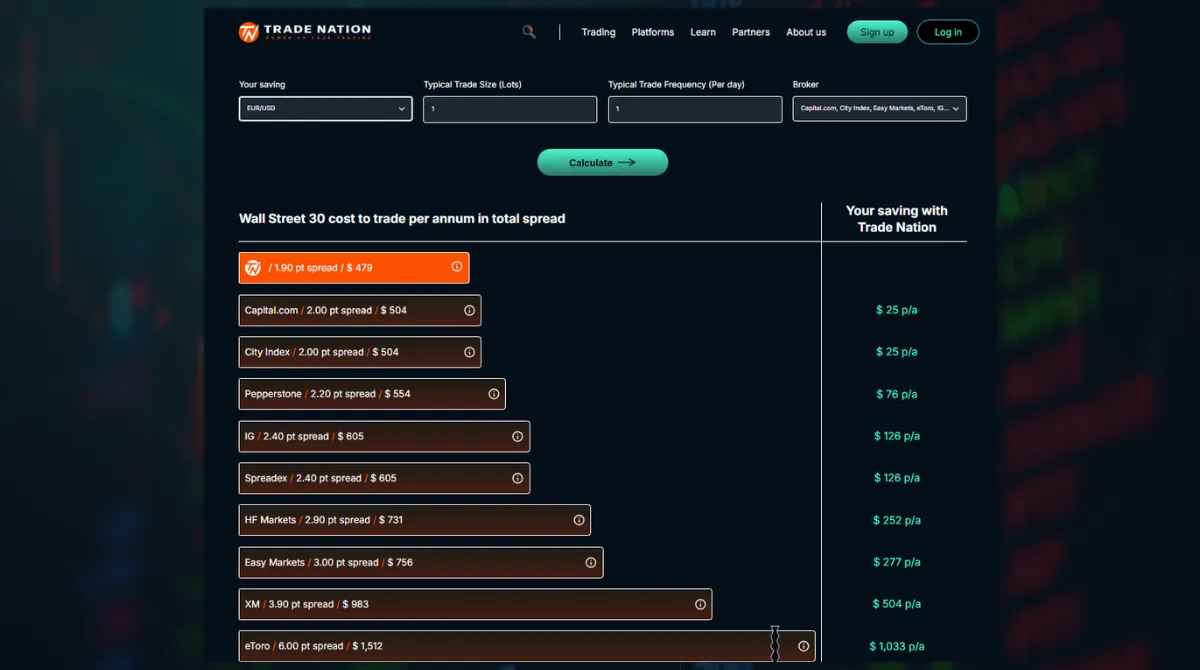Image resolution: width=1200 pixels, height=670 pixels.
Task: Select the eToro 6.00 pt spread bar
Action: pyautogui.click(x=527, y=646)
